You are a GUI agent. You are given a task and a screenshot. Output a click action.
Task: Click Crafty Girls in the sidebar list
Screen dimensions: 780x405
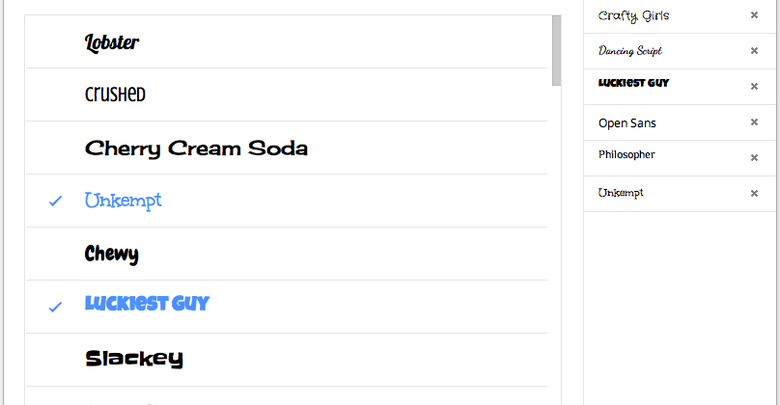(633, 16)
